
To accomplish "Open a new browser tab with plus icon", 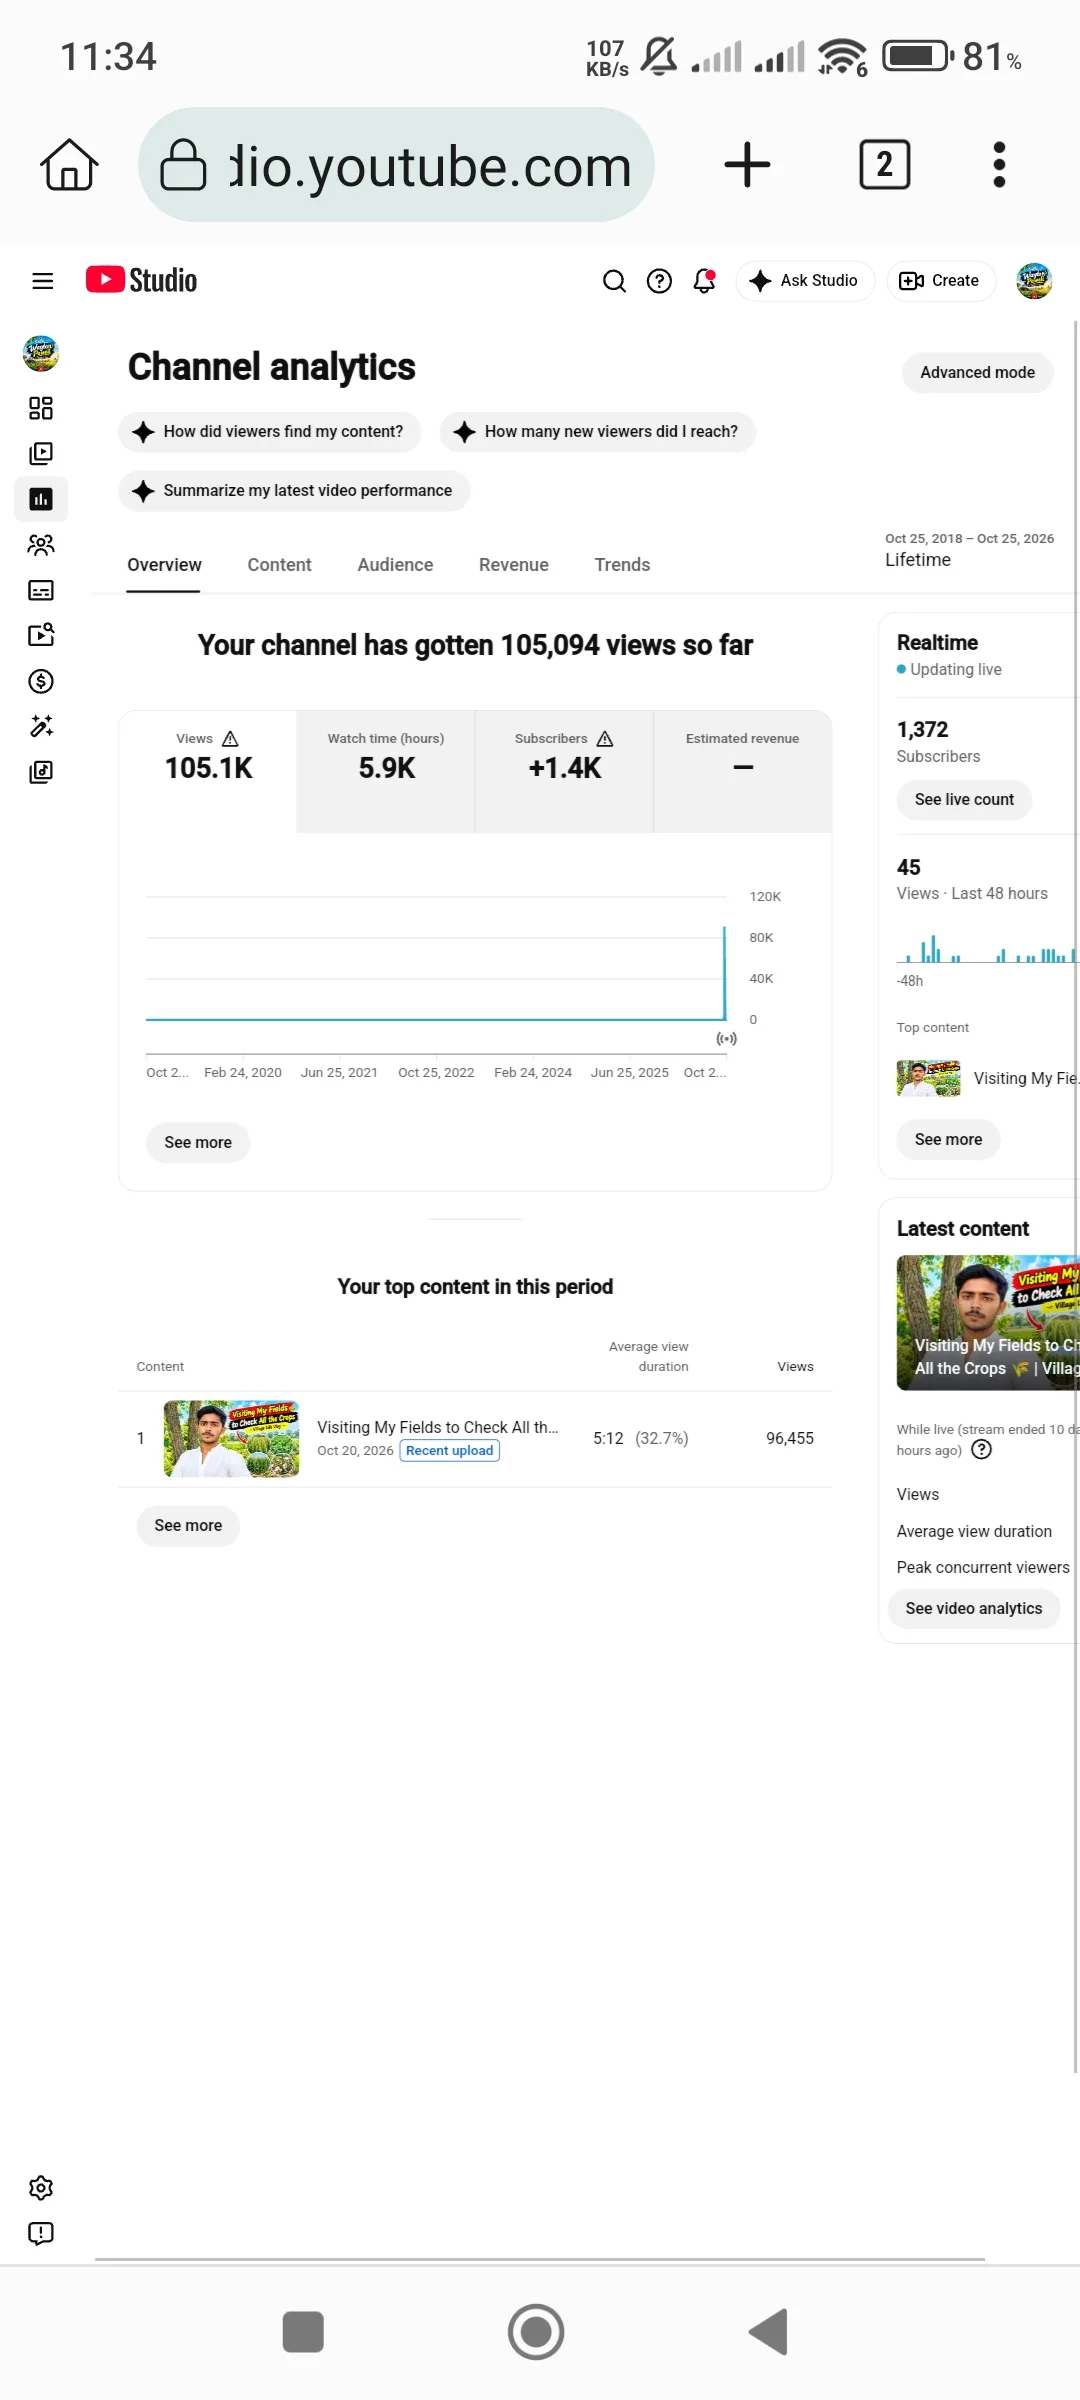I will tap(747, 165).
